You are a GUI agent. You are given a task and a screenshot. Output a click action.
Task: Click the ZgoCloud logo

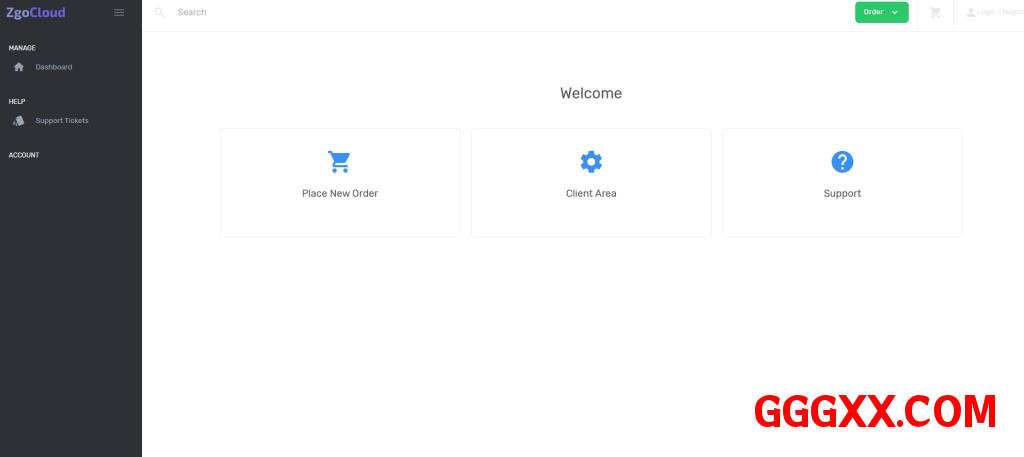[36, 13]
